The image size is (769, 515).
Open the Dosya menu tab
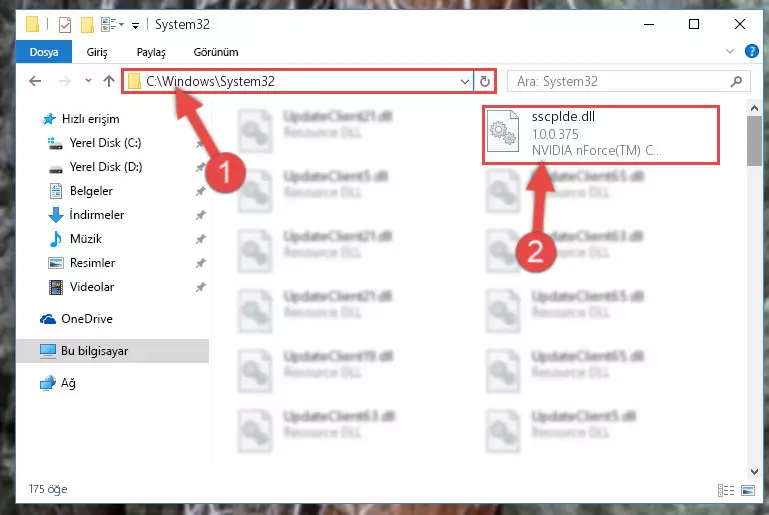point(44,52)
